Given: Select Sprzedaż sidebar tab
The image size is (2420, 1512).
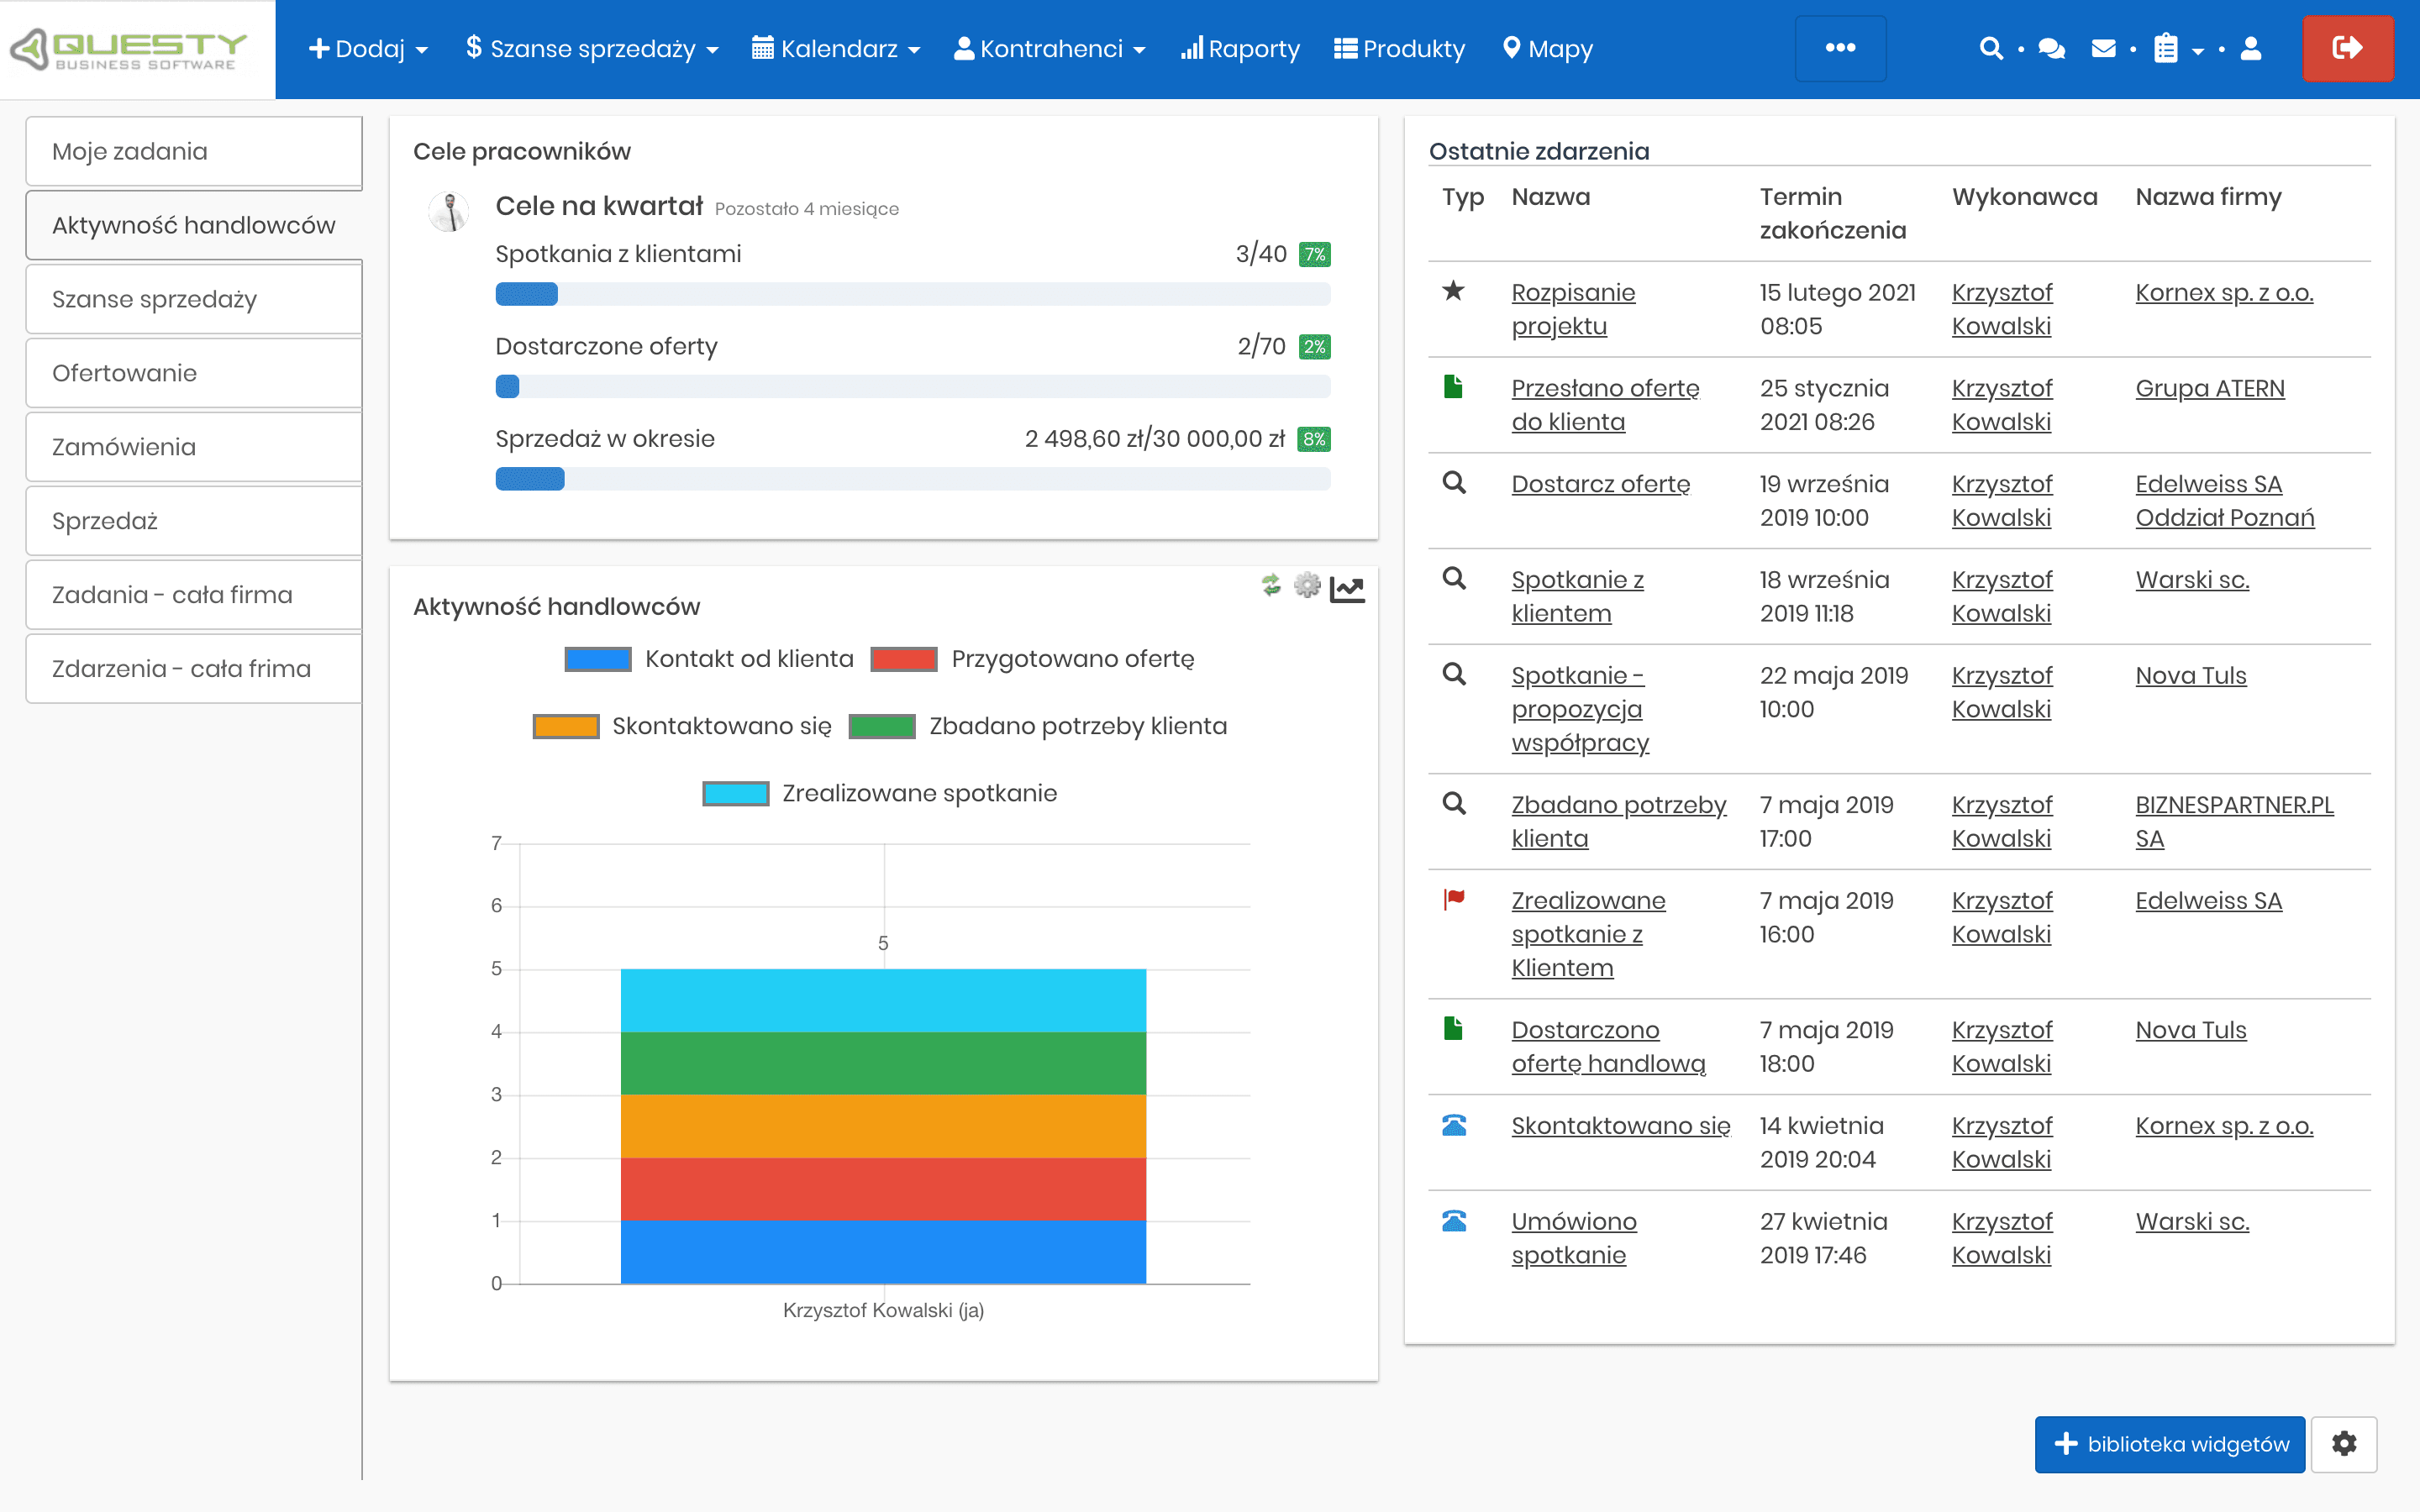Looking at the screenshot, I should (x=194, y=521).
